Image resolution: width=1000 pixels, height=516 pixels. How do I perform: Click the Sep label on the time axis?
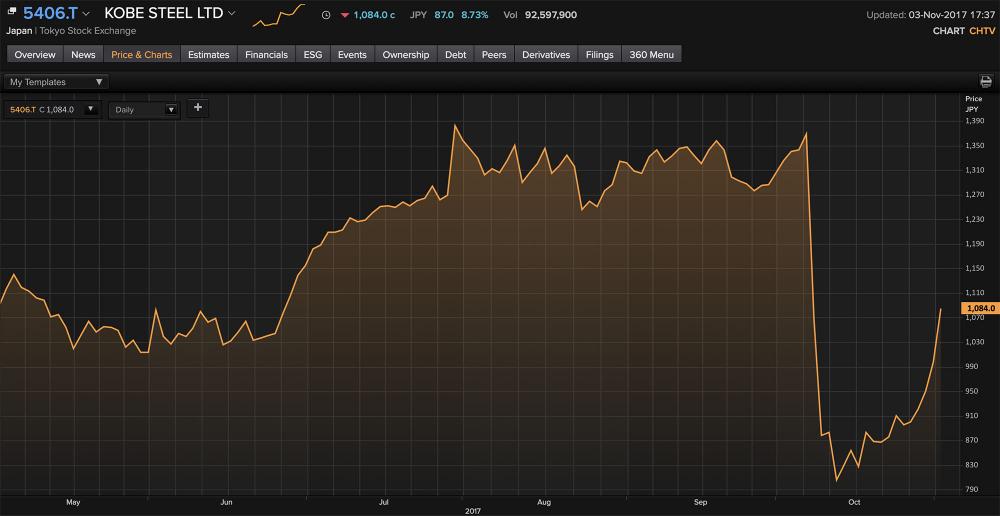pos(701,502)
